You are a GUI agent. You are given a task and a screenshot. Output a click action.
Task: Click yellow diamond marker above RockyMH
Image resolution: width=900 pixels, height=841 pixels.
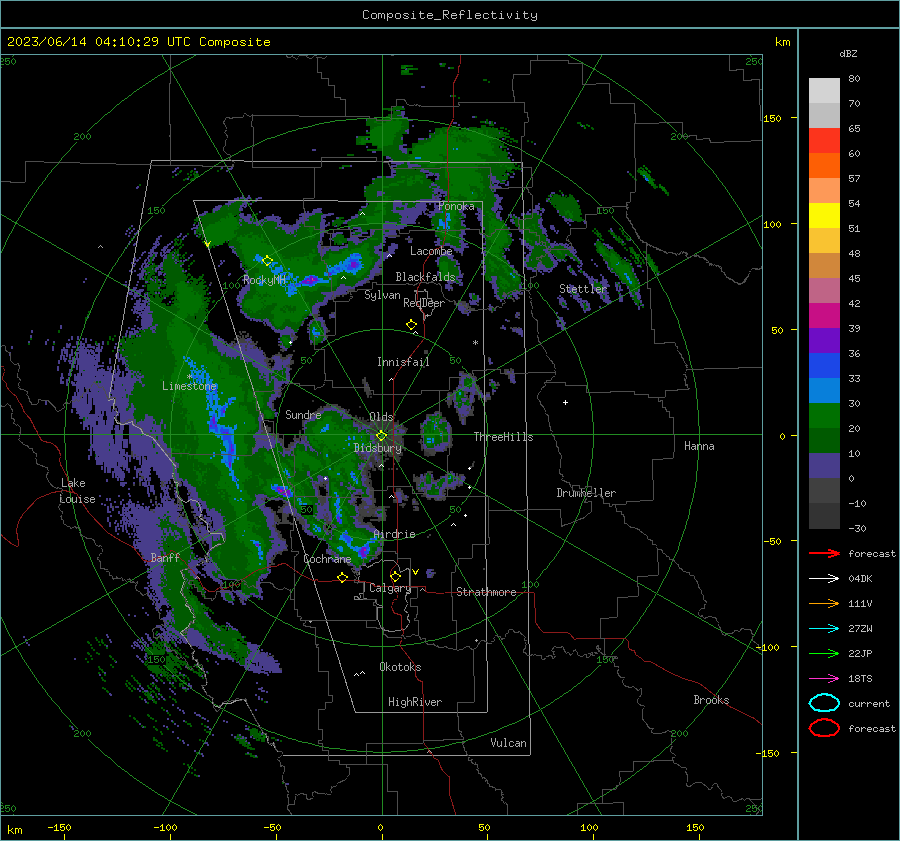coord(267,261)
